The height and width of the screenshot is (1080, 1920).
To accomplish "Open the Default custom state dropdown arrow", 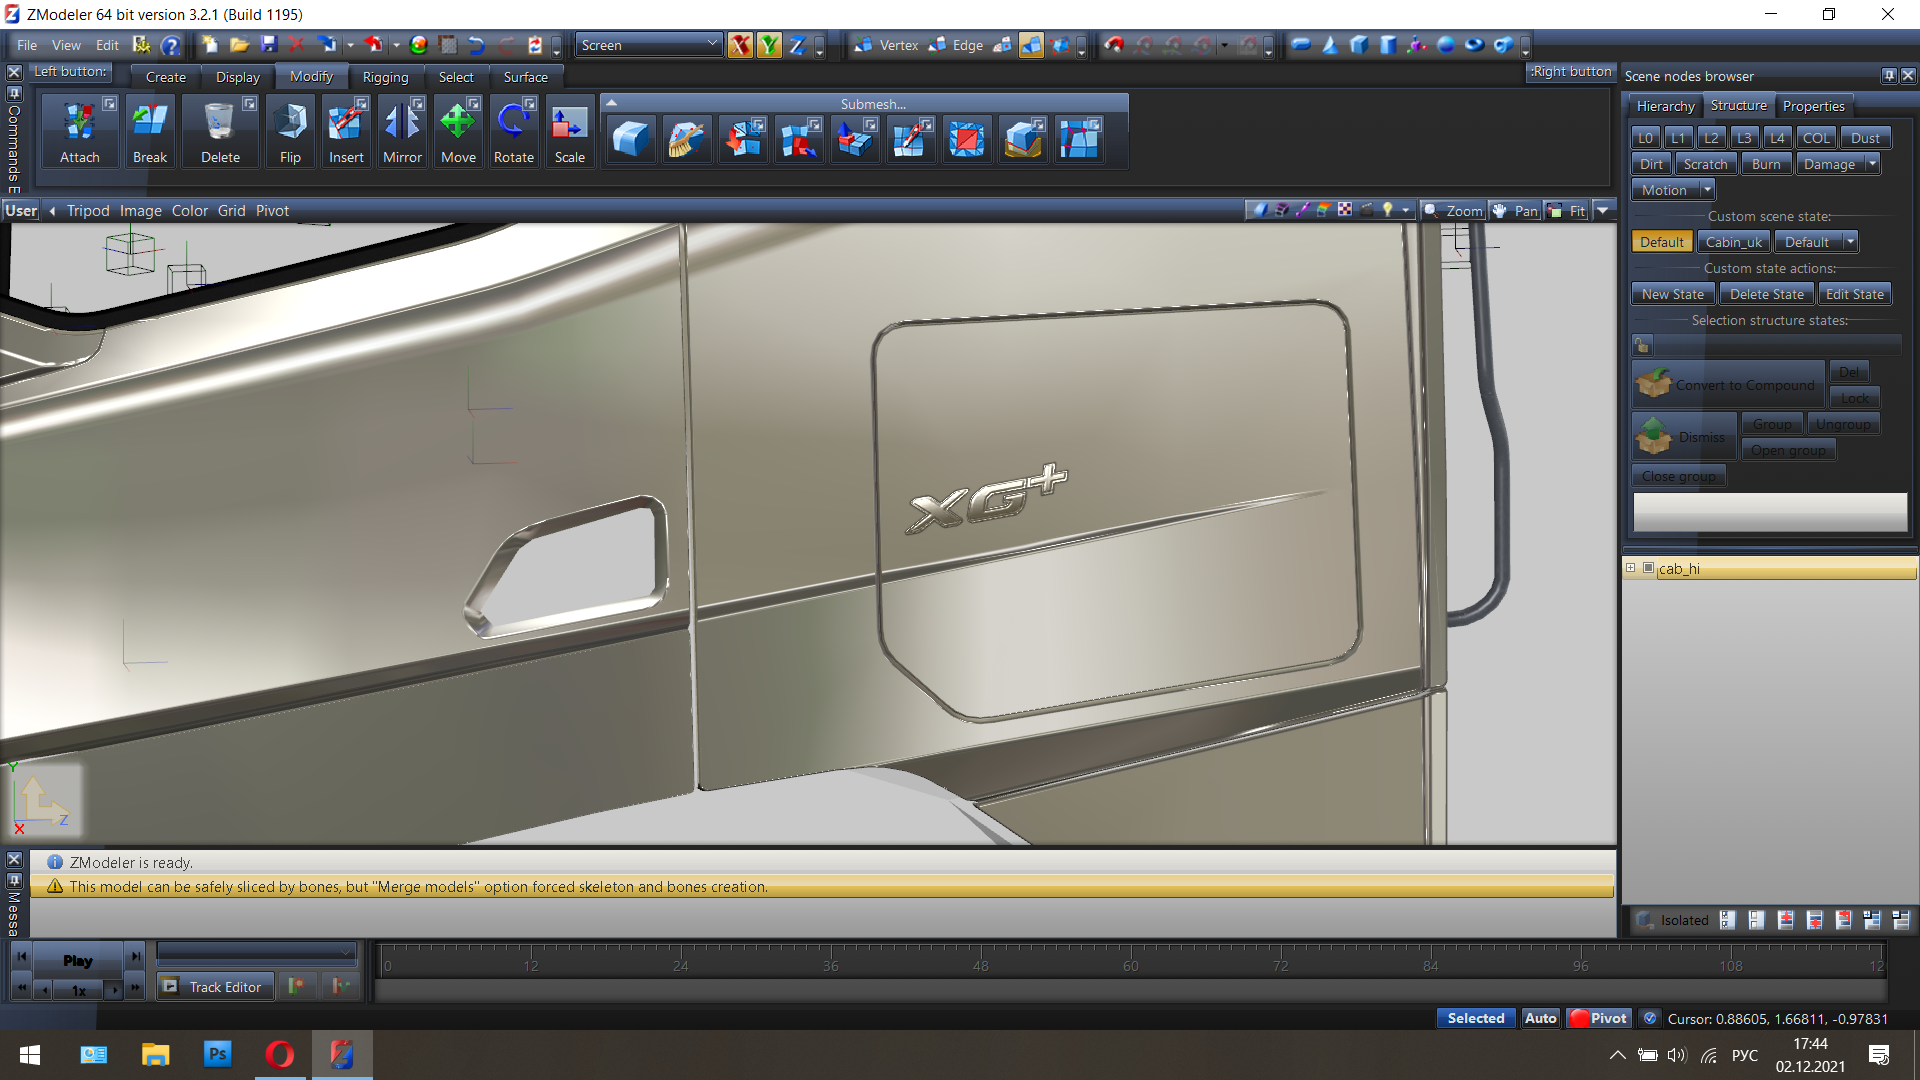I will click(x=1850, y=242).
